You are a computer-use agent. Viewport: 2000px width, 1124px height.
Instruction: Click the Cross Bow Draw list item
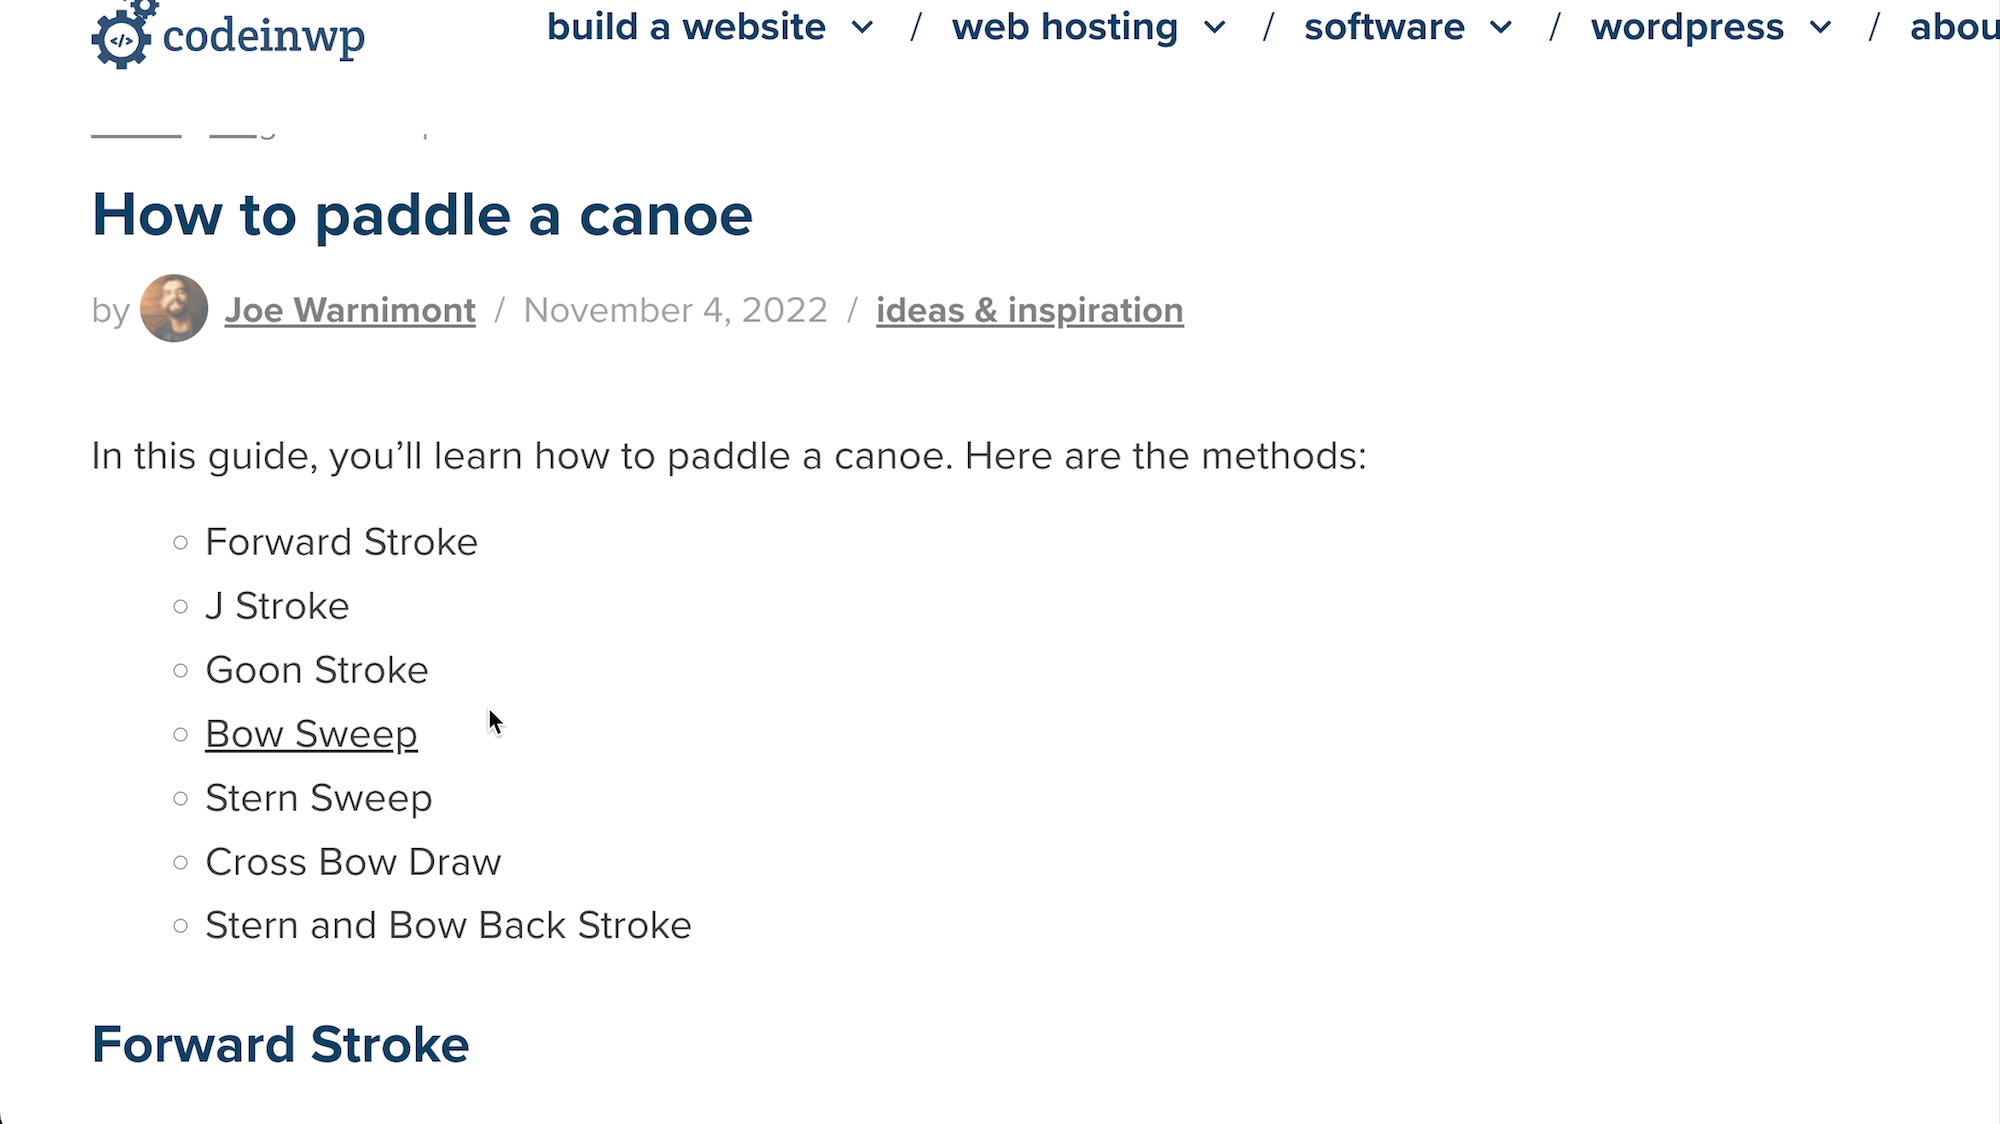pos(354,862)
